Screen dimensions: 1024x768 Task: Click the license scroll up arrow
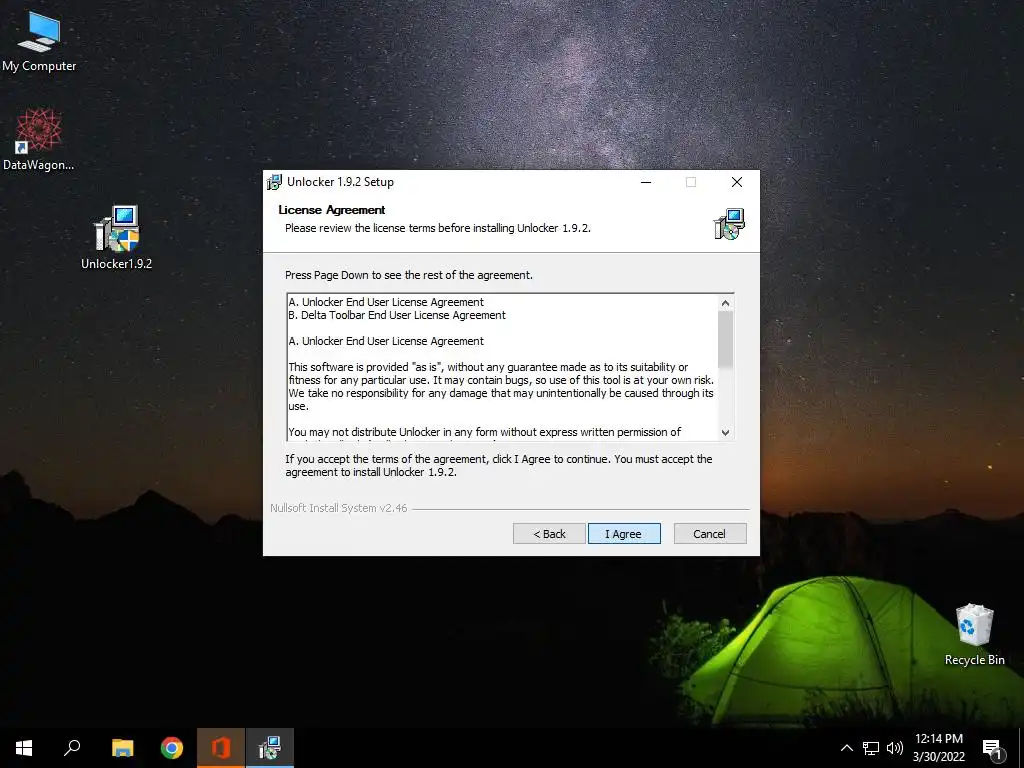pos(725,303)
